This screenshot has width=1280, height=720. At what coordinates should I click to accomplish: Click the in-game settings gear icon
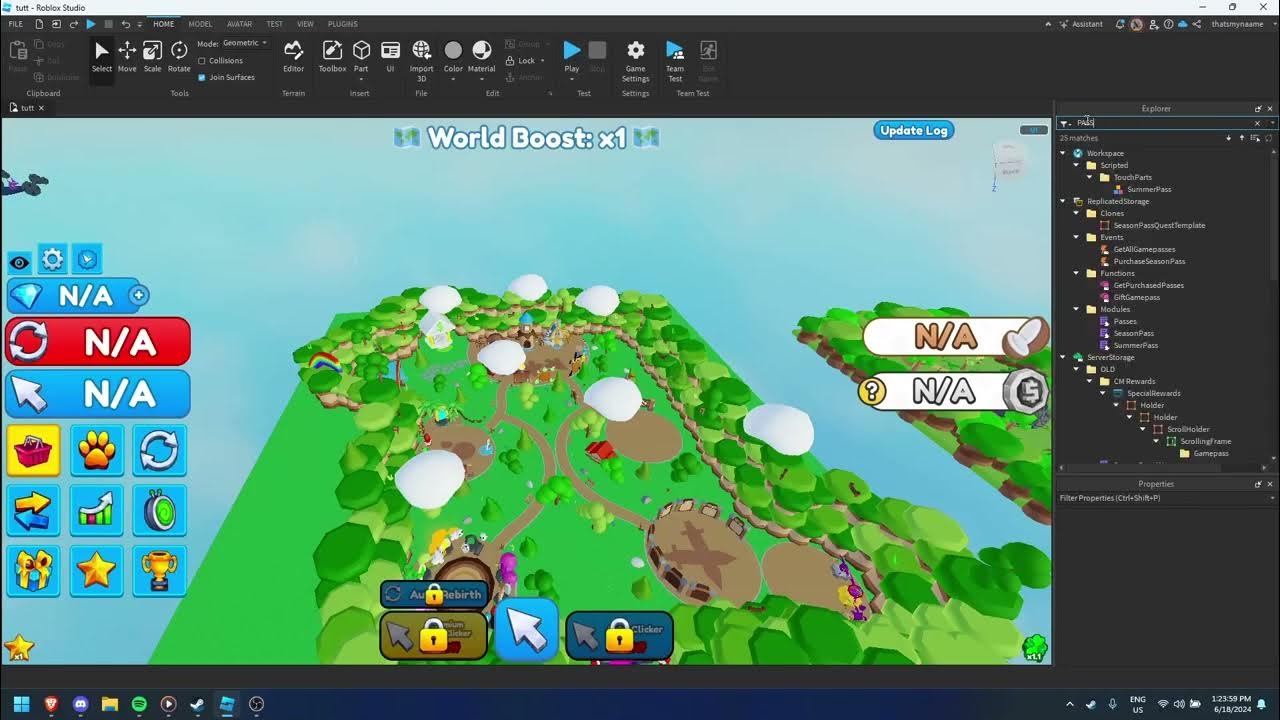(x=52, y=260)
